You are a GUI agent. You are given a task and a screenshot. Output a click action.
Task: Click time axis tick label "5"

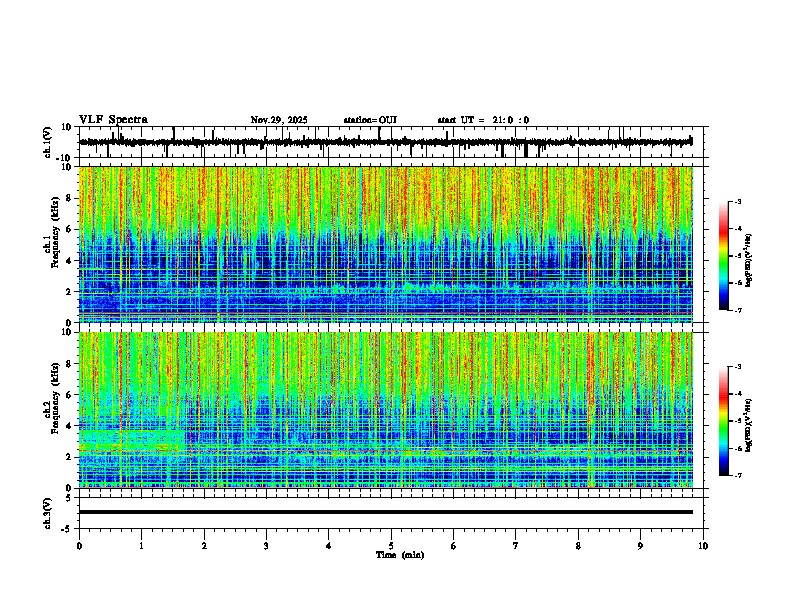tap(391, 546)
